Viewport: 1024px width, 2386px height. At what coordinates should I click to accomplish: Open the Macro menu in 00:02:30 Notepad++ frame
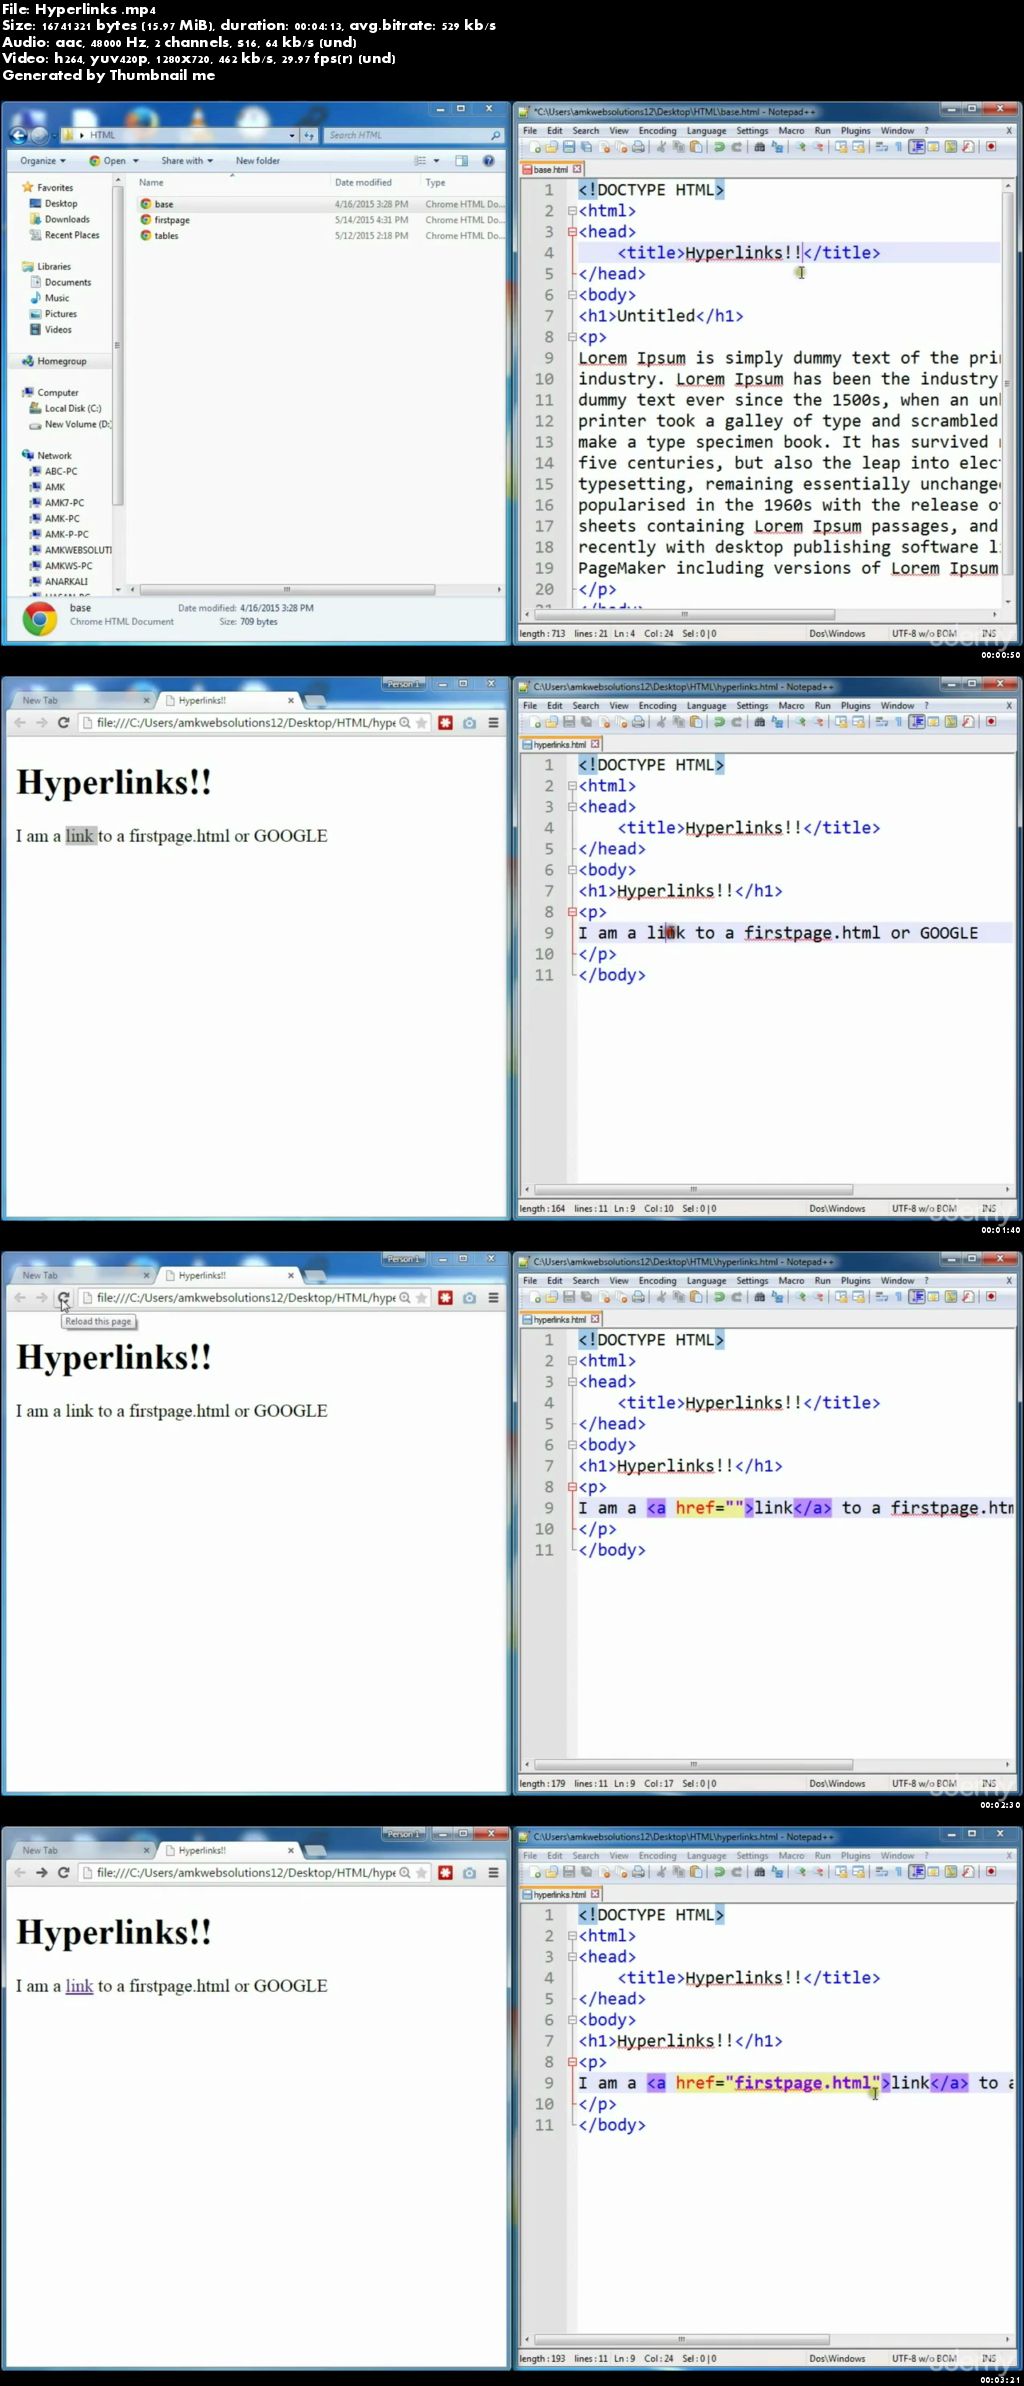pos(791,1281)
